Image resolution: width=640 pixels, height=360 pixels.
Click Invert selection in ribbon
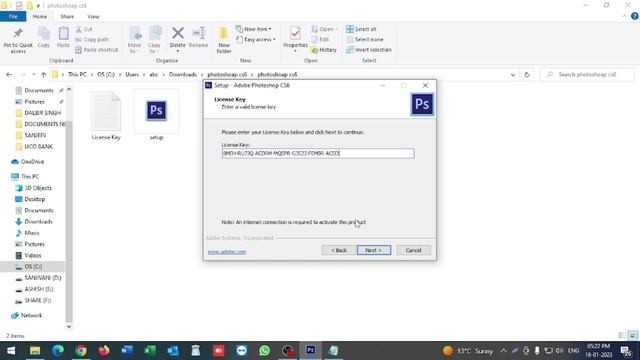pyautogui.click(x=369, y=50)
